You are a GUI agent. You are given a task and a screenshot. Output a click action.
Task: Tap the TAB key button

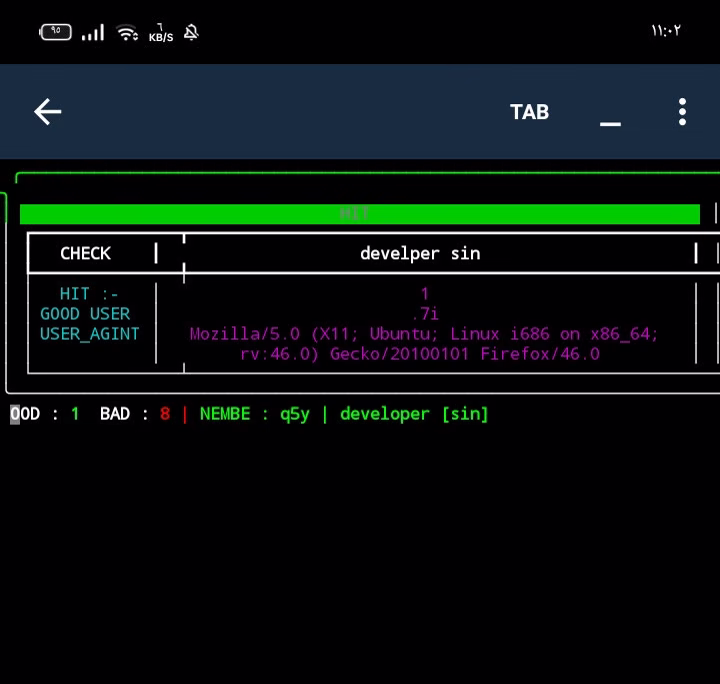529,112
